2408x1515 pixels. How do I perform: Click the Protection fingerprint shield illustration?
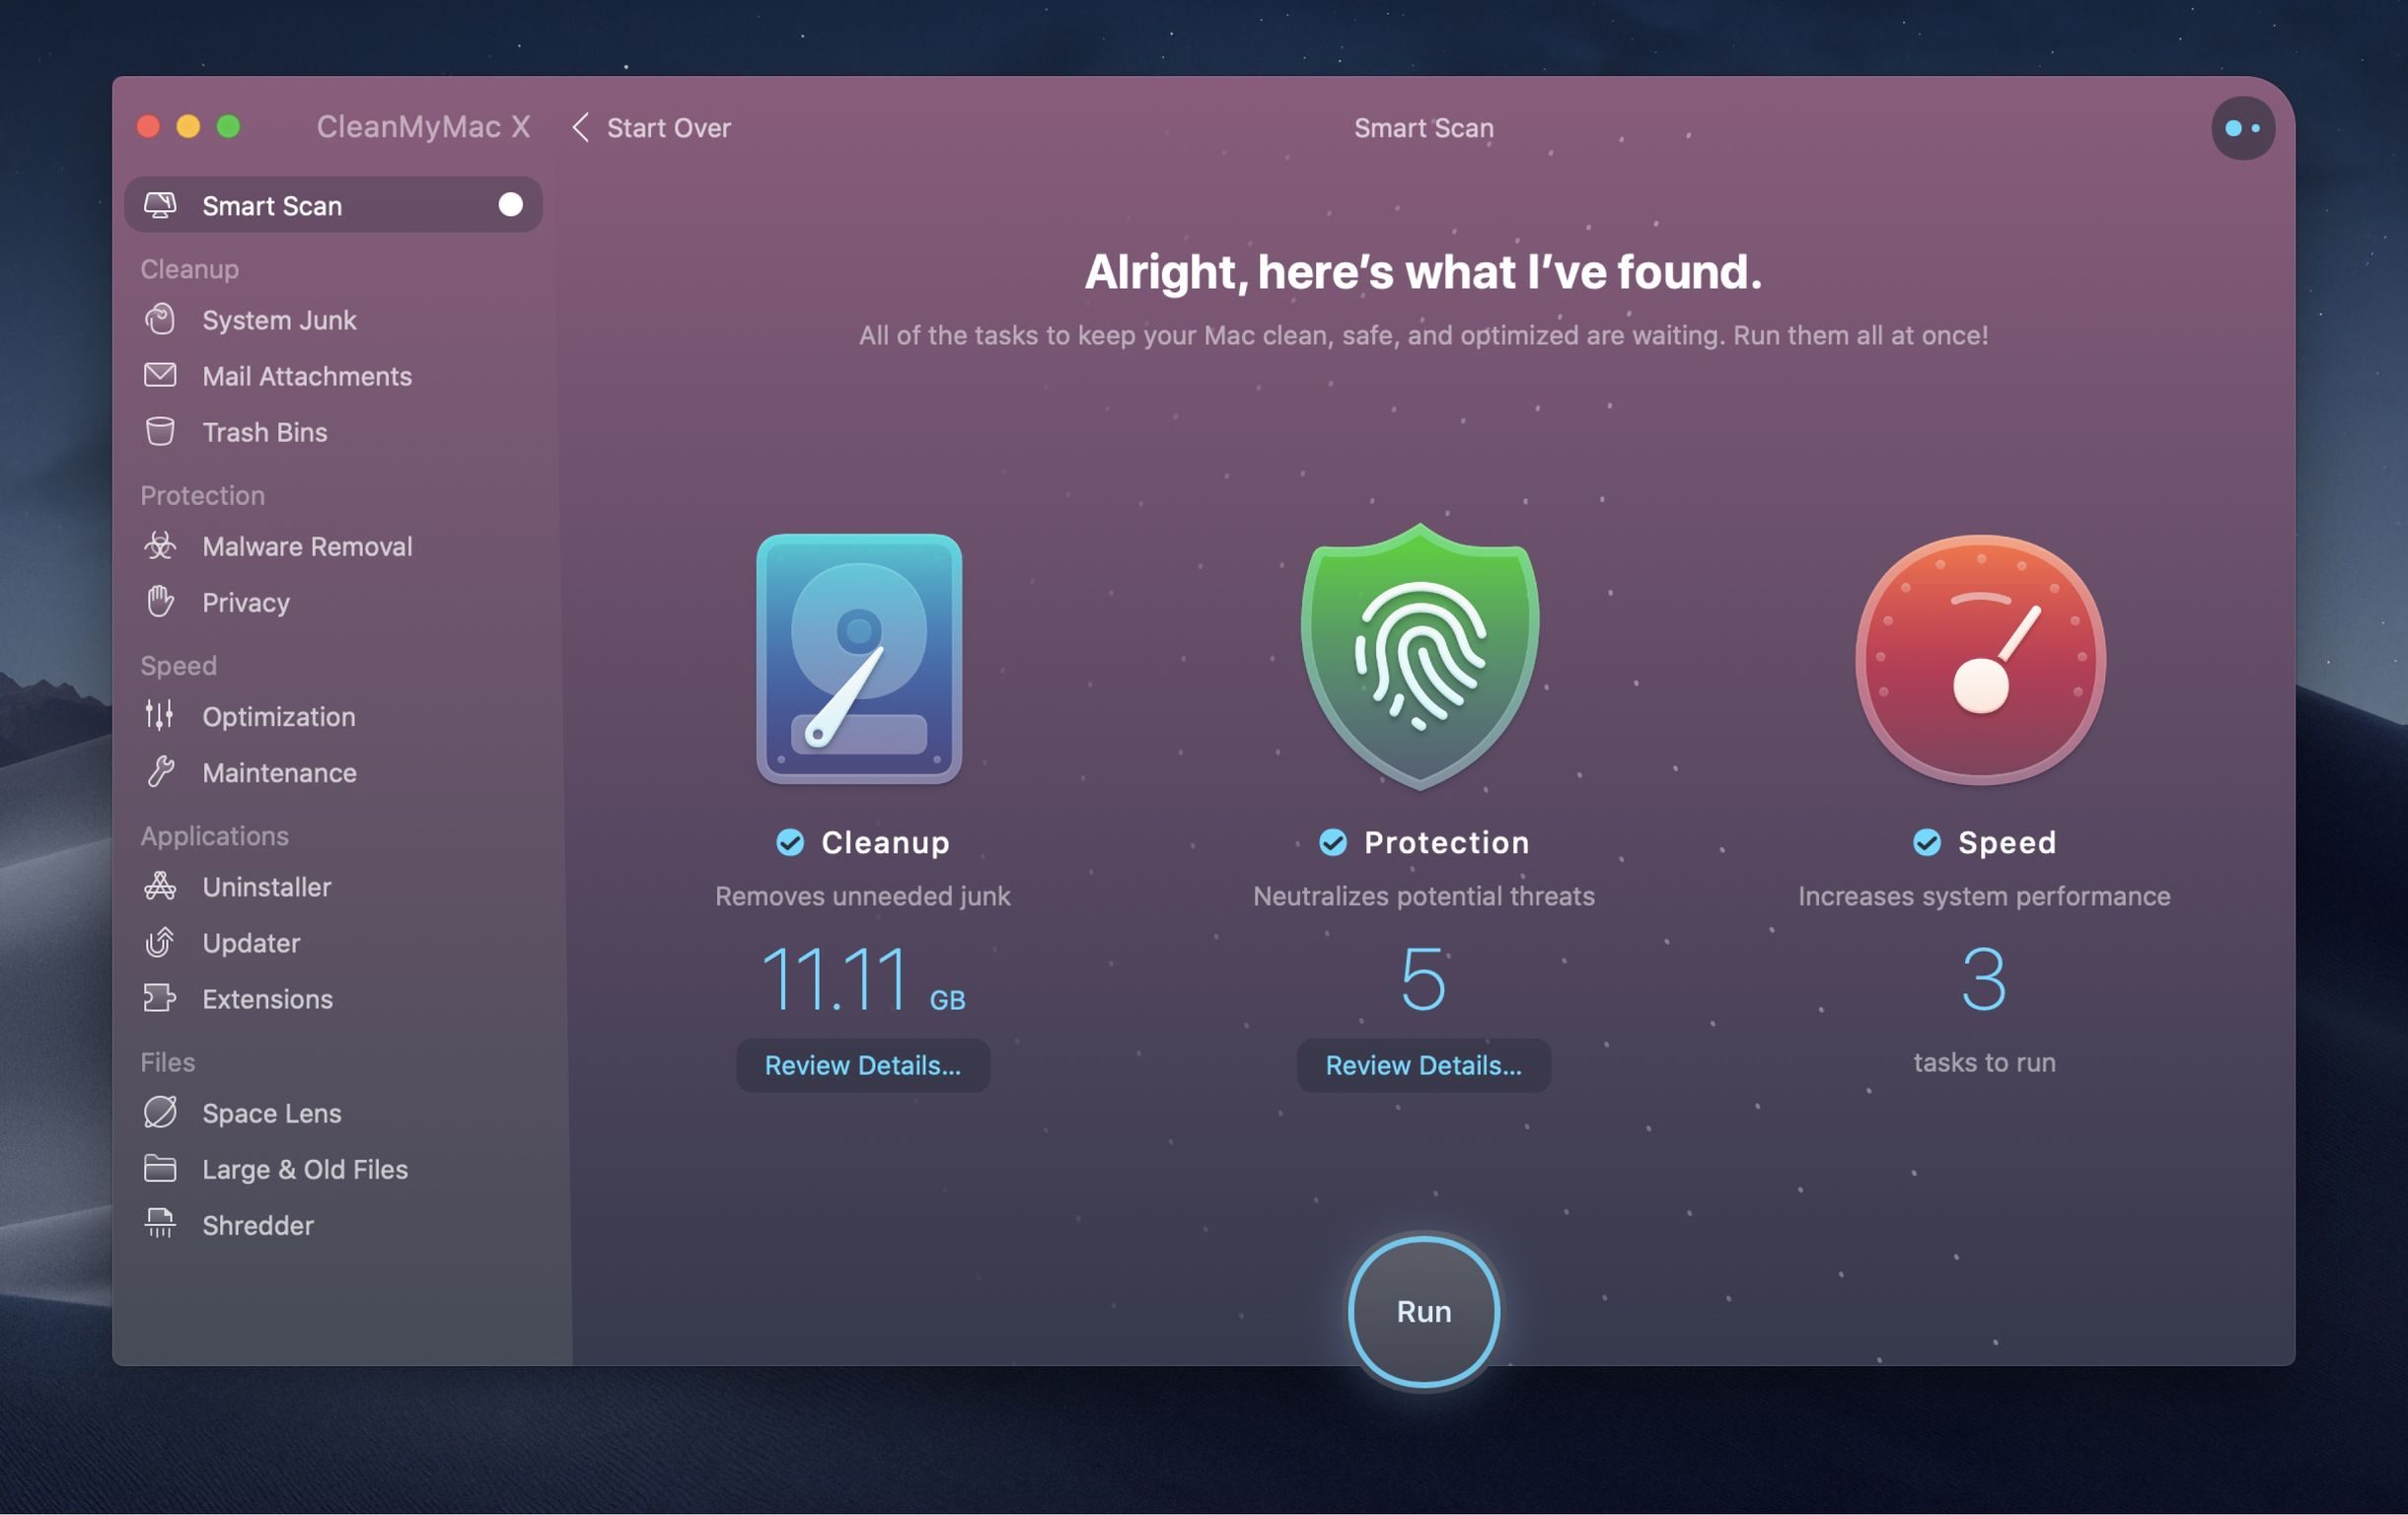click(1420, 657)
